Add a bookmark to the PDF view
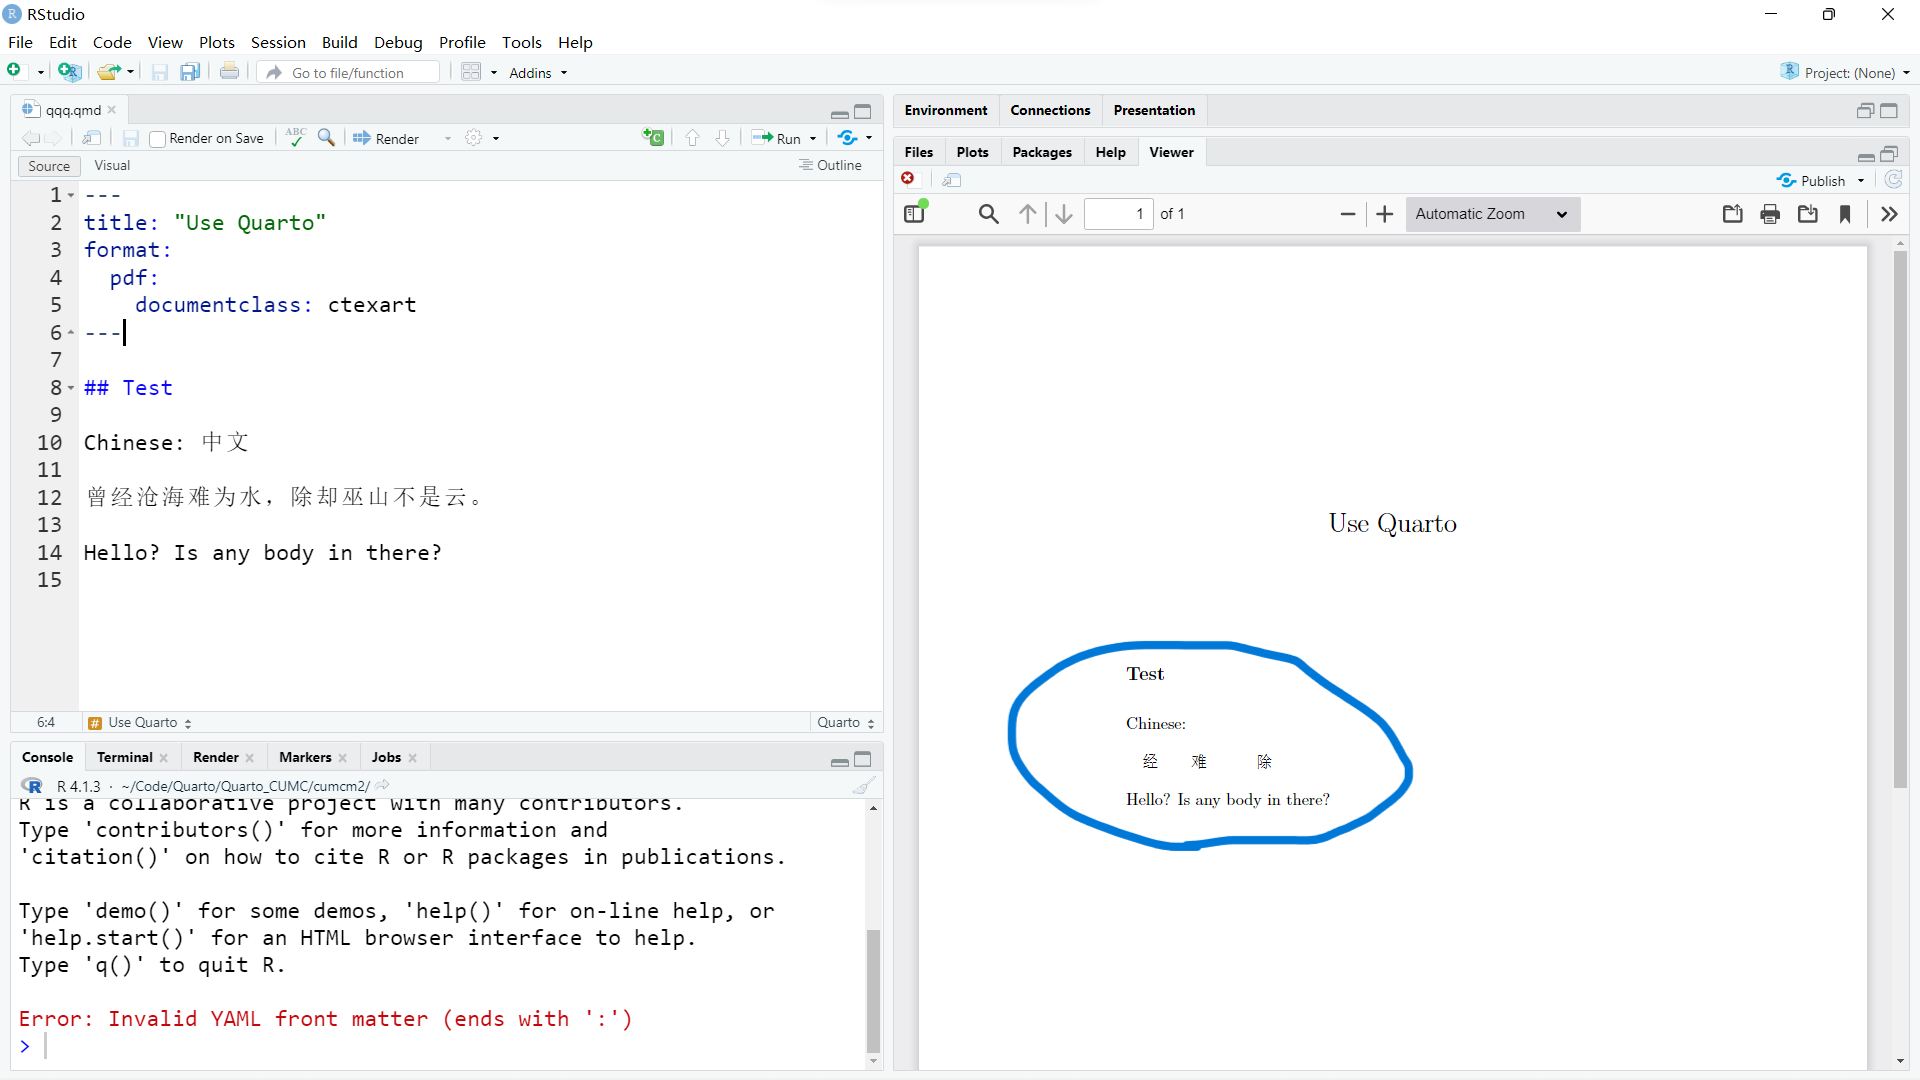 (x=1845, y=213)
